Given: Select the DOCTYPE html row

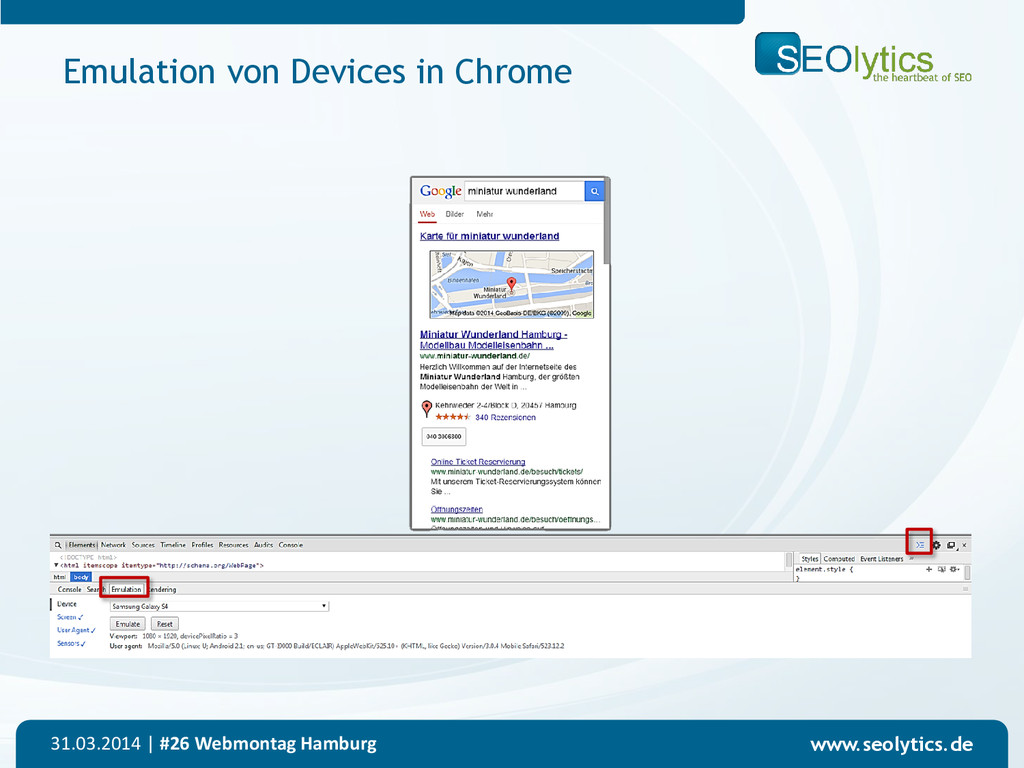Looking at the screenshot, I should coord(88,558).
